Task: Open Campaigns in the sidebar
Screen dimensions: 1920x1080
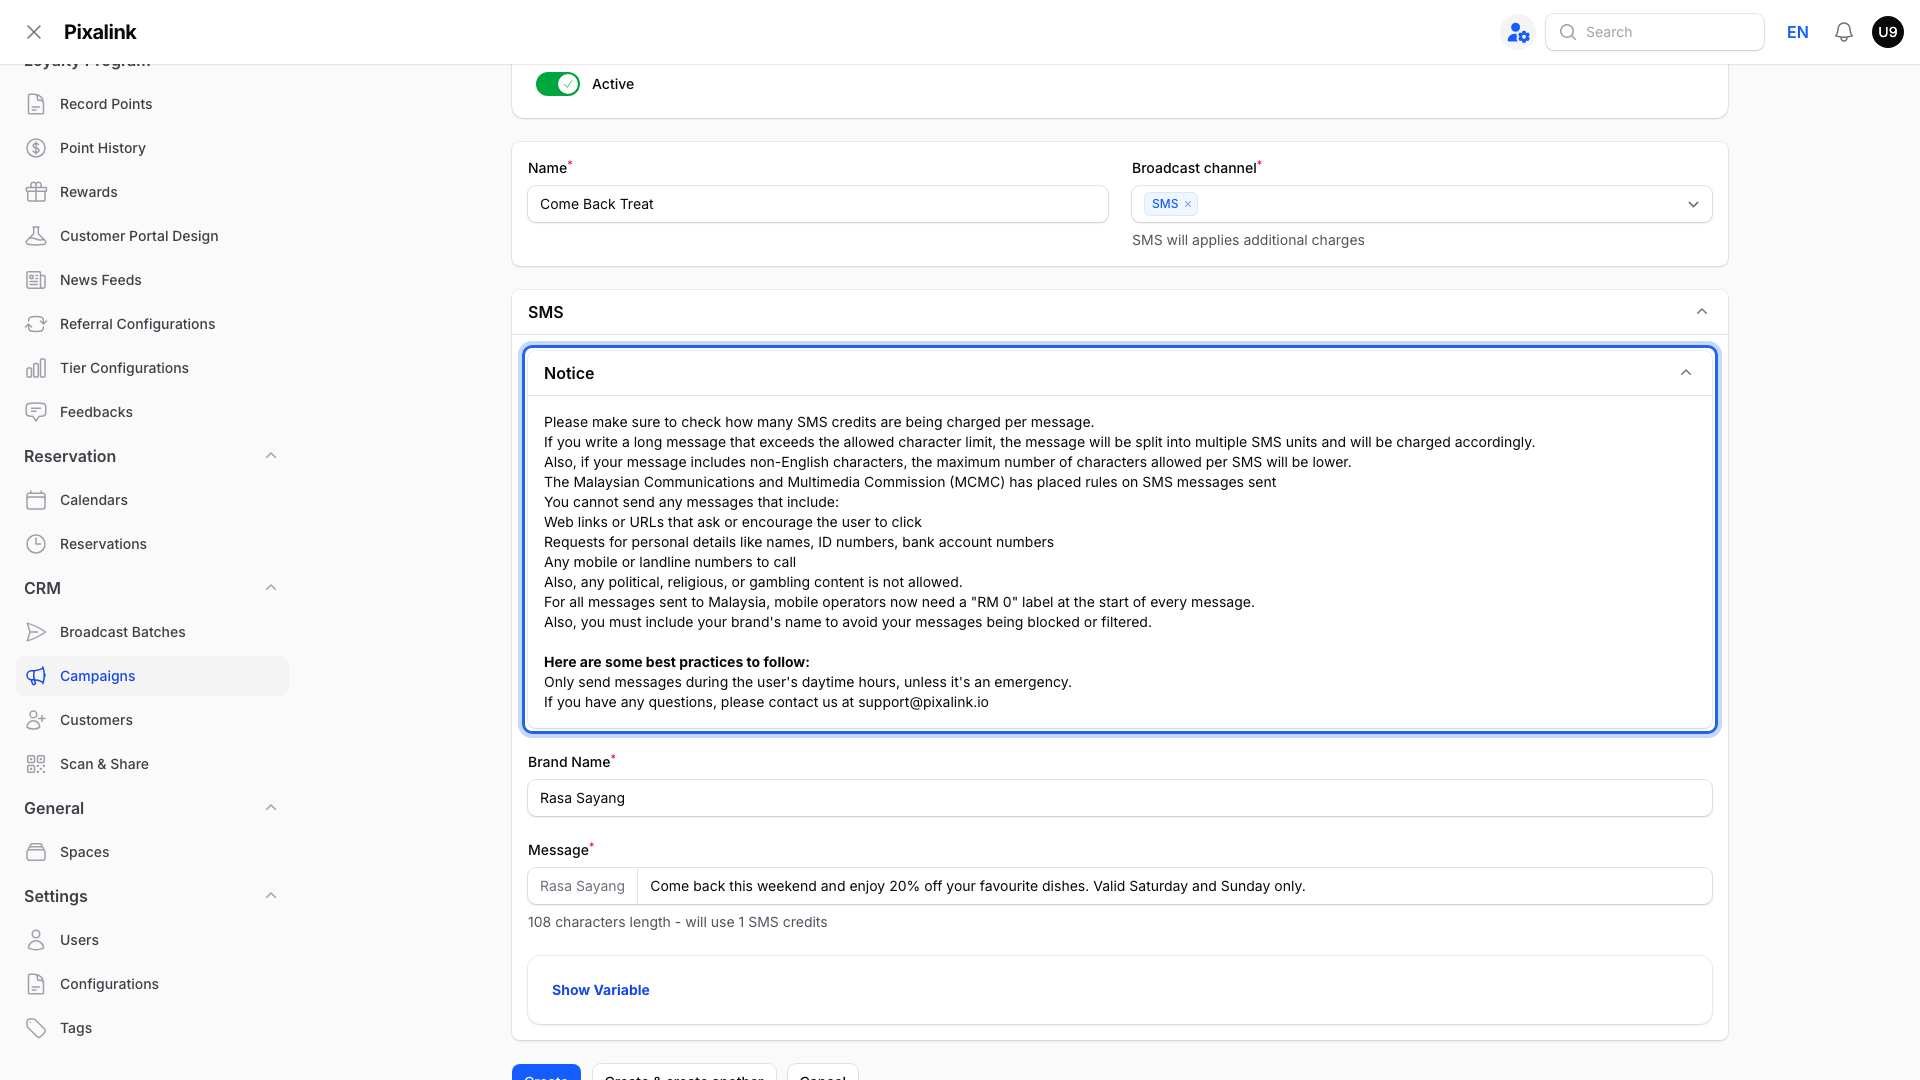Action: point(152,676)
